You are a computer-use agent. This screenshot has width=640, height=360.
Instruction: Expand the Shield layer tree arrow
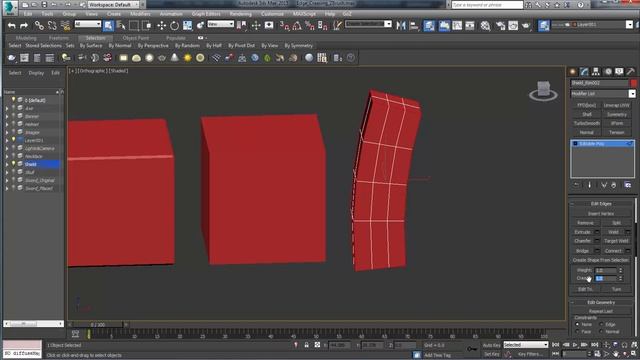(x=7, y=164)
